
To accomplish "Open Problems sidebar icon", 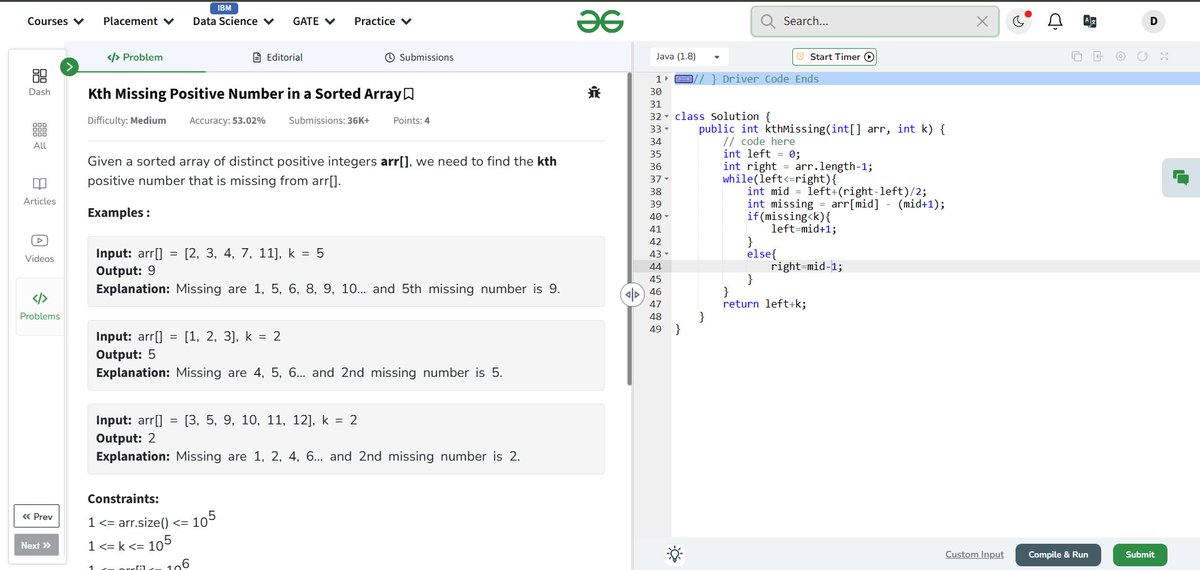I will (39, 305).
